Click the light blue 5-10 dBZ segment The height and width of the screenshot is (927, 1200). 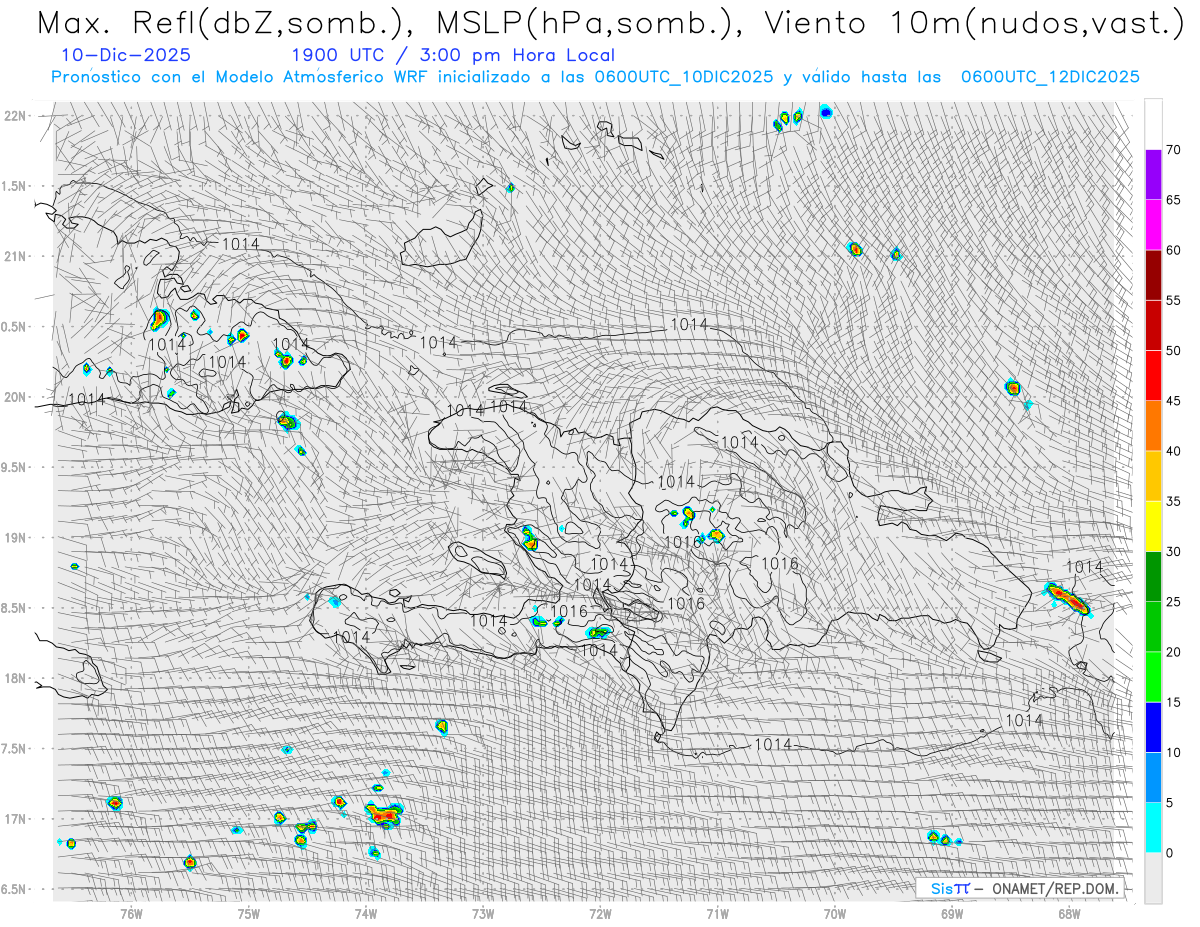[x=1153, y=777]
